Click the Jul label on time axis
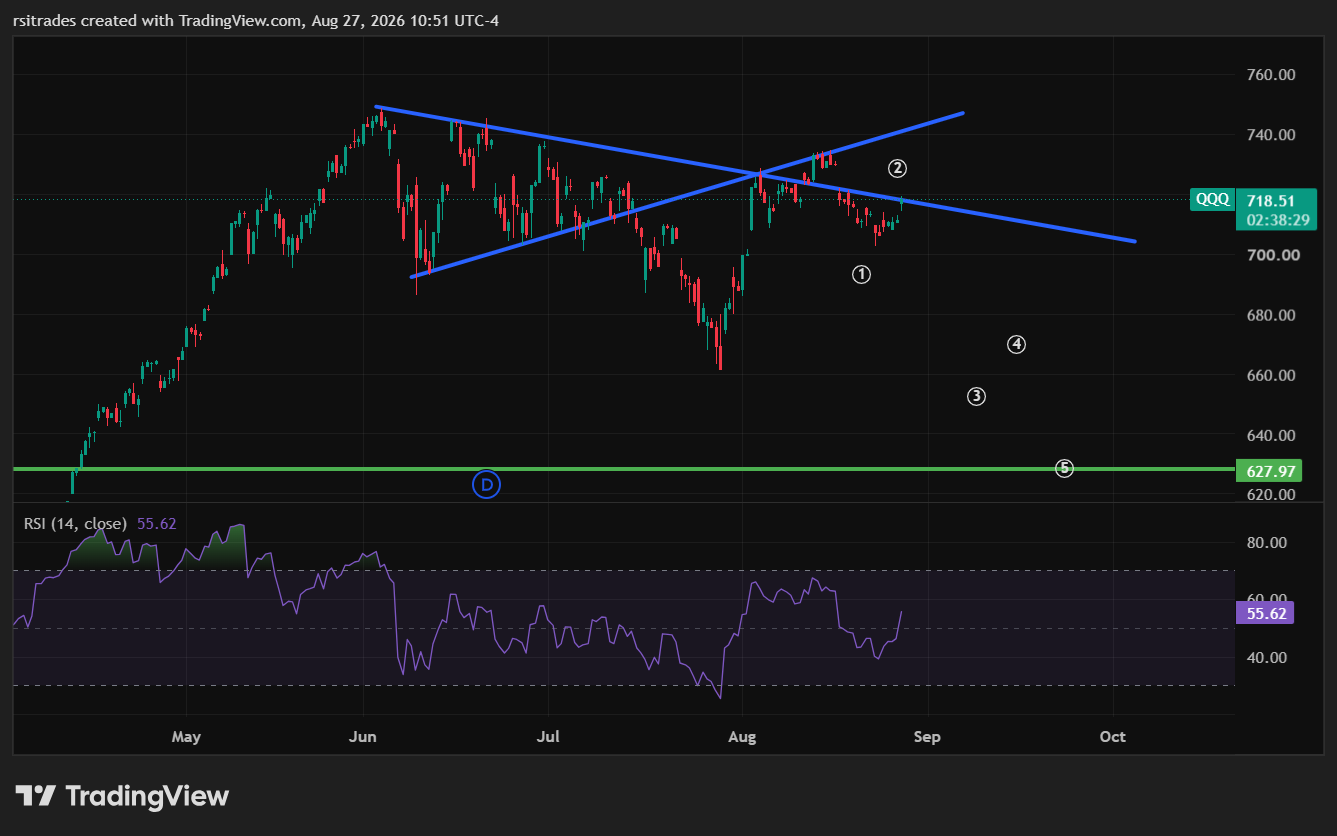The height and width of the screenshot is (836, 1337). (x=548, y=737)
